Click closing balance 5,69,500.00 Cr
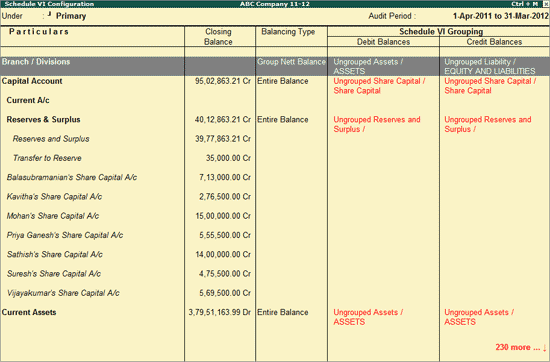 [x=225, y=293]
